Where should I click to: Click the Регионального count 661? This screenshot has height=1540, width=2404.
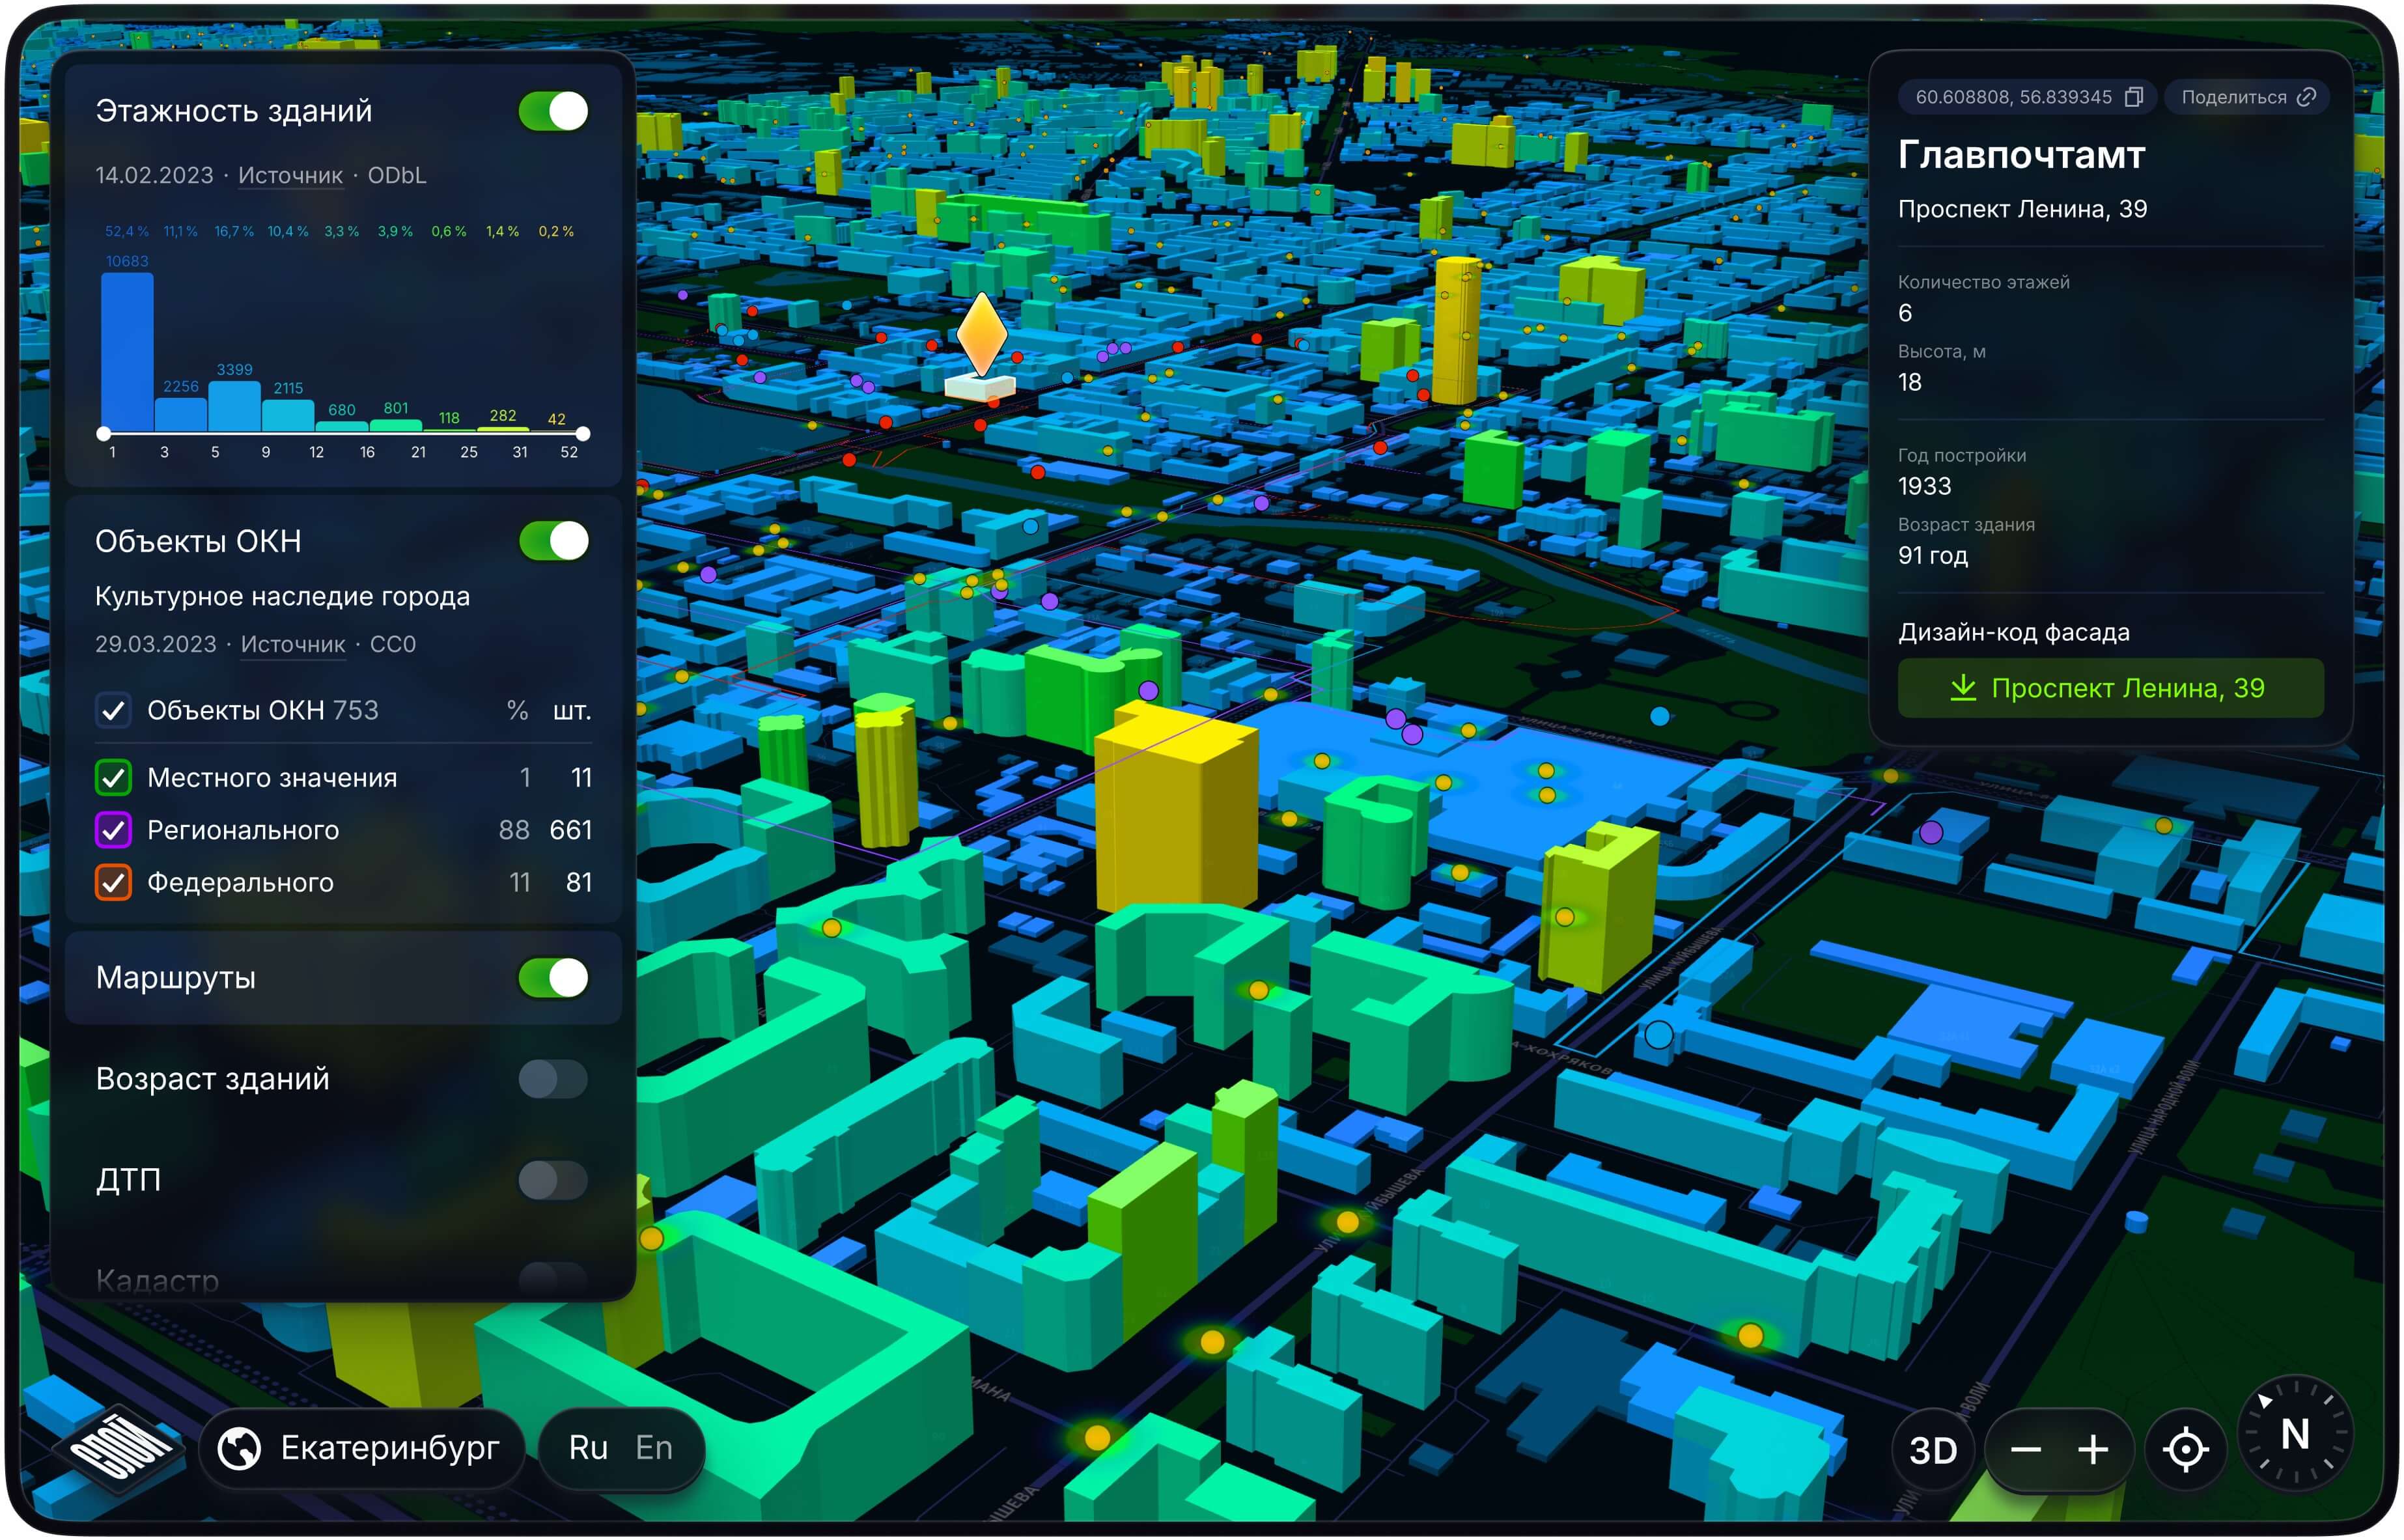[571, 829]
